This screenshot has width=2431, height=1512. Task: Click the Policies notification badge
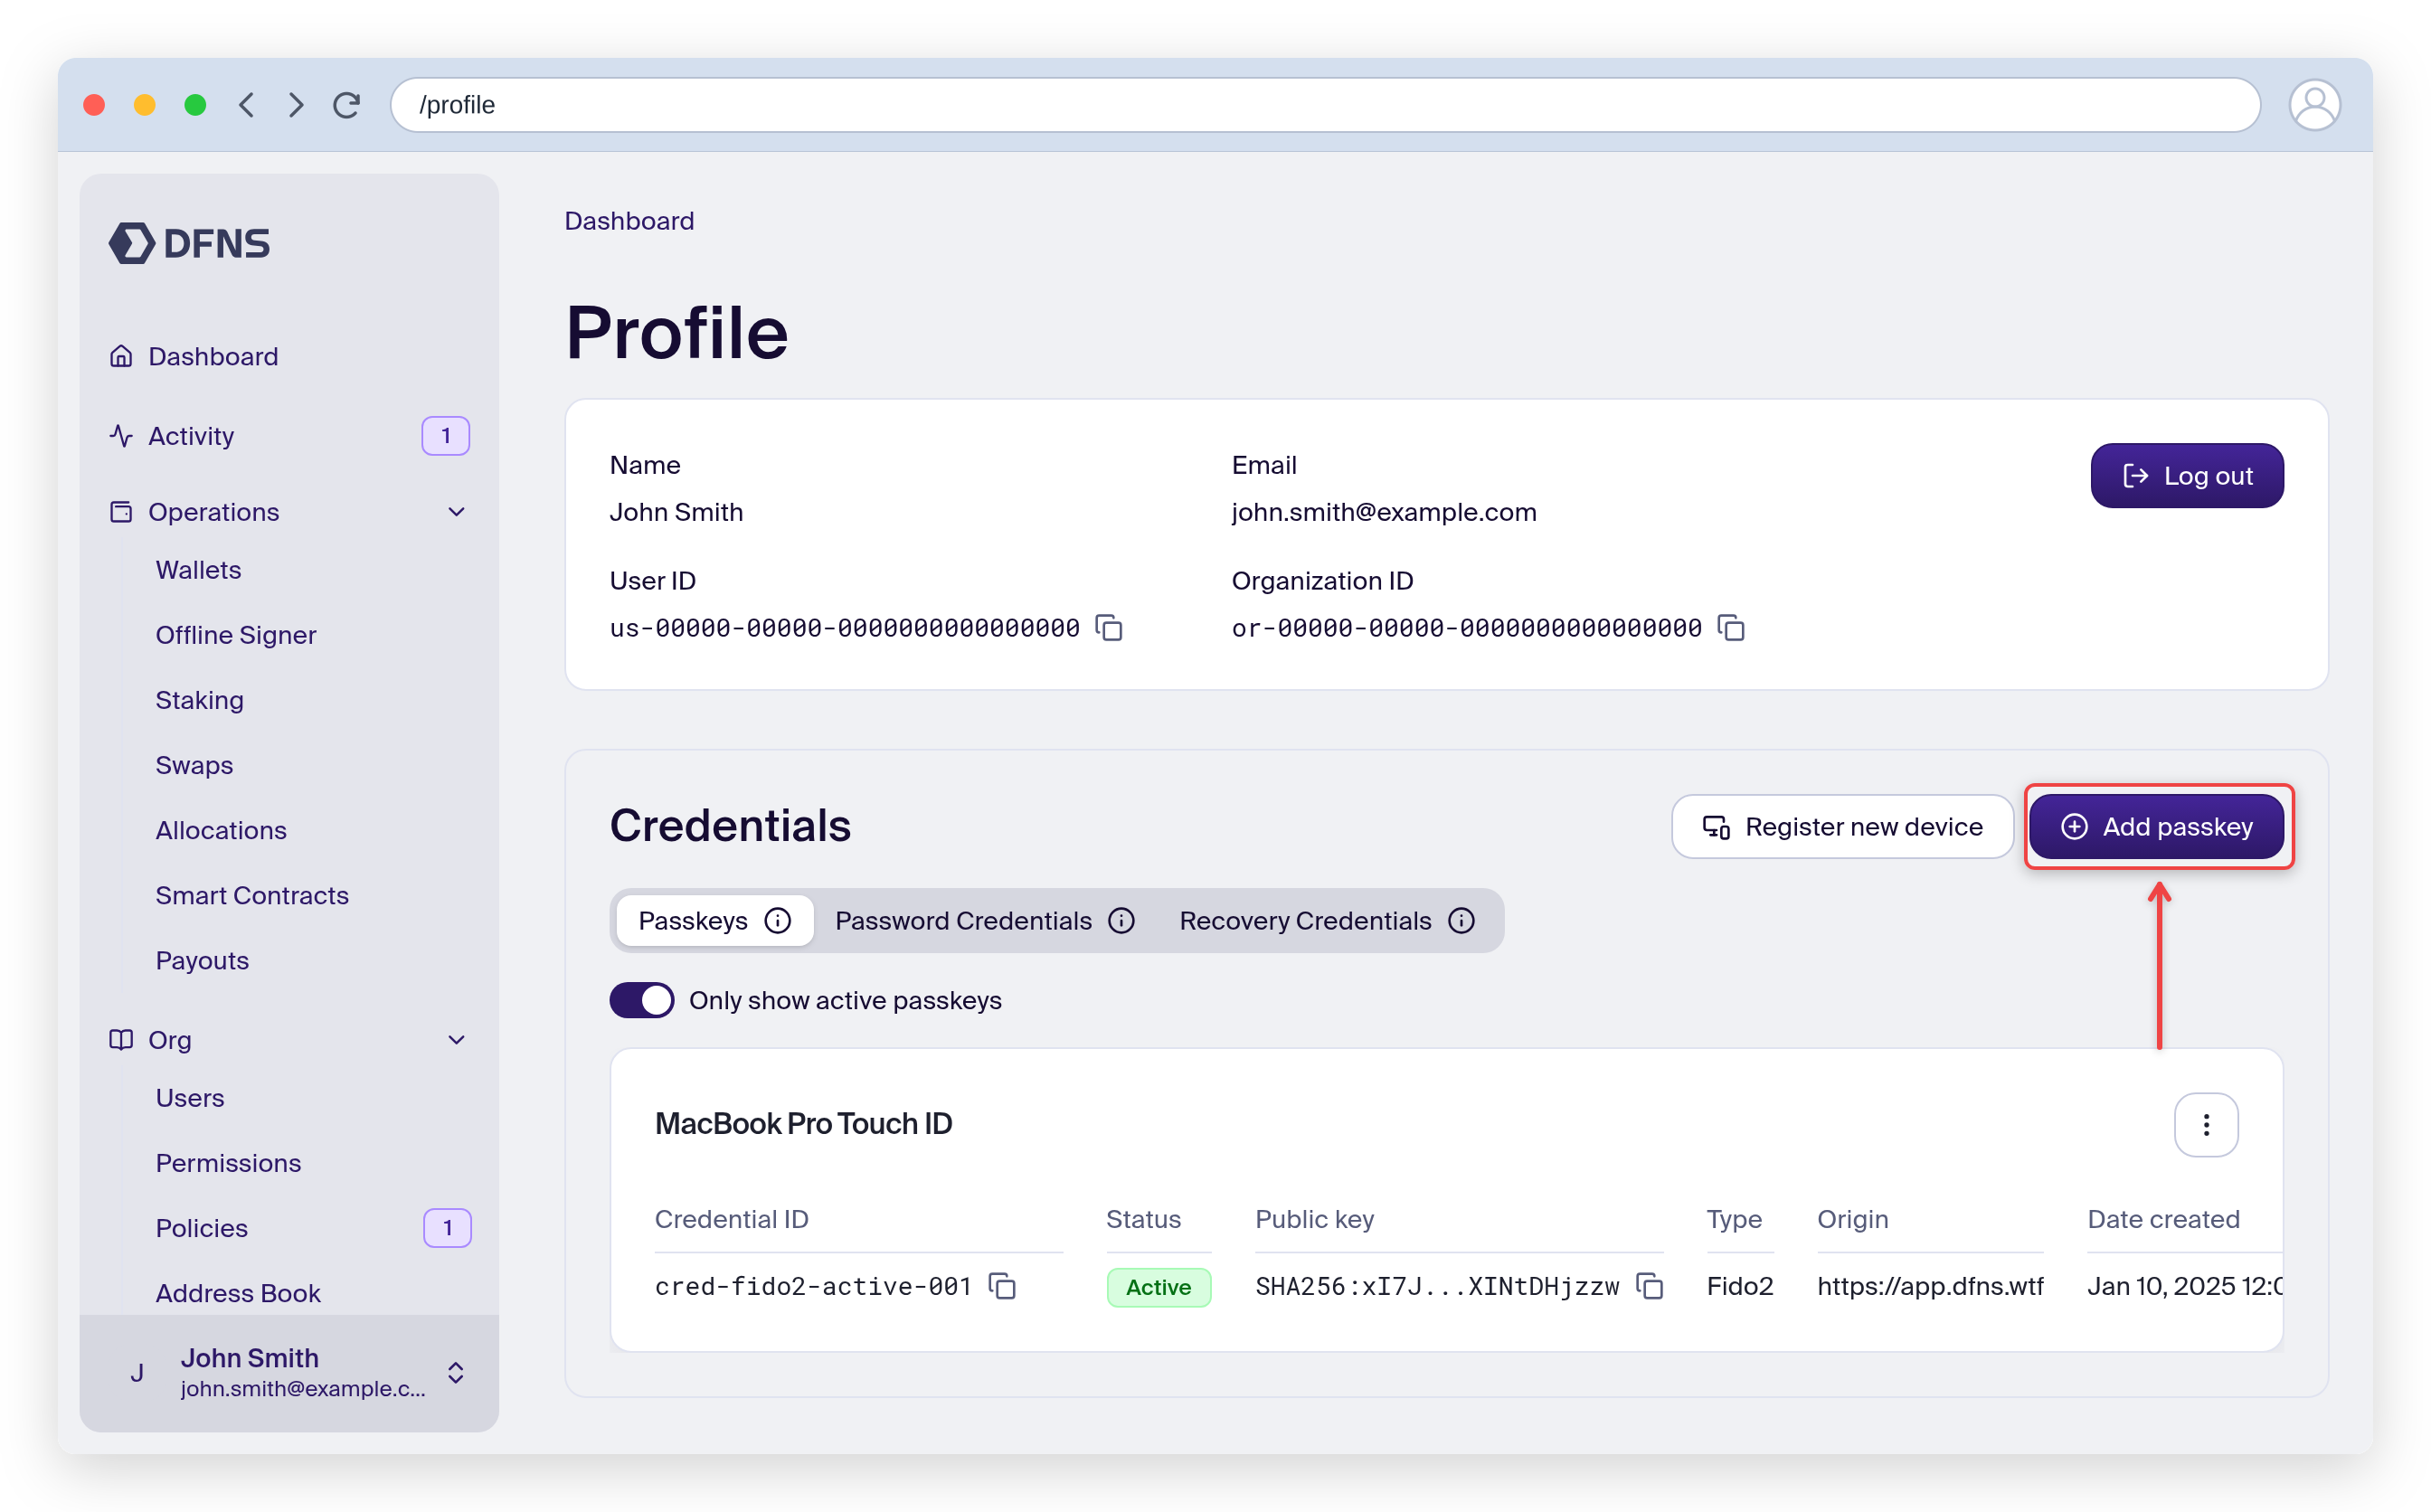click(447, 1228)
